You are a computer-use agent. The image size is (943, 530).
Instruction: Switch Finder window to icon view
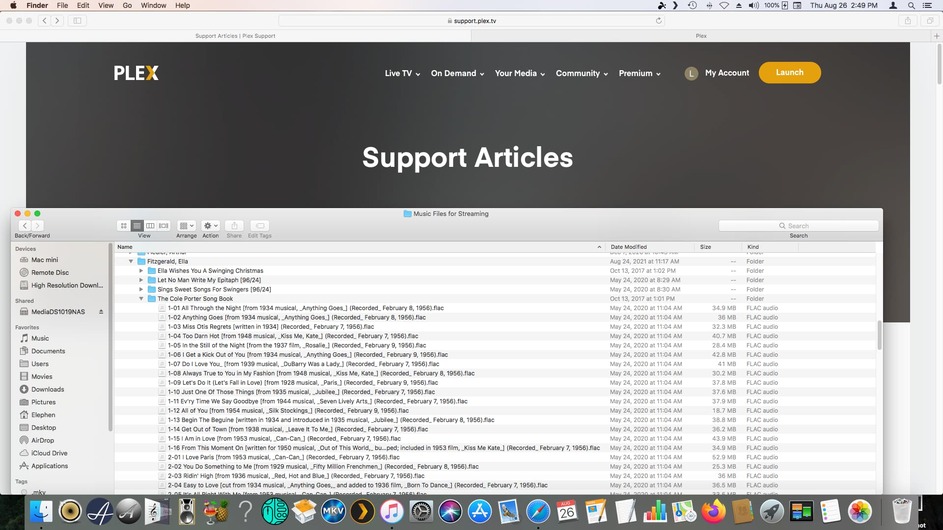coord(124,226)
